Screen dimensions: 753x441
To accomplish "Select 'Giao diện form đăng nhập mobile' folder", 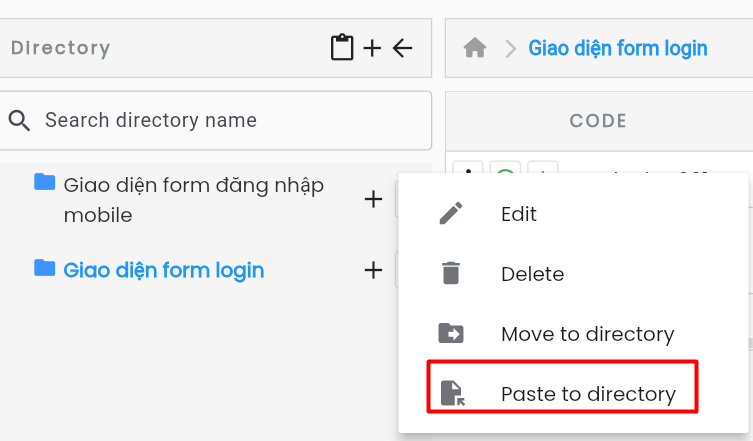I will click(x=194, y=200).
